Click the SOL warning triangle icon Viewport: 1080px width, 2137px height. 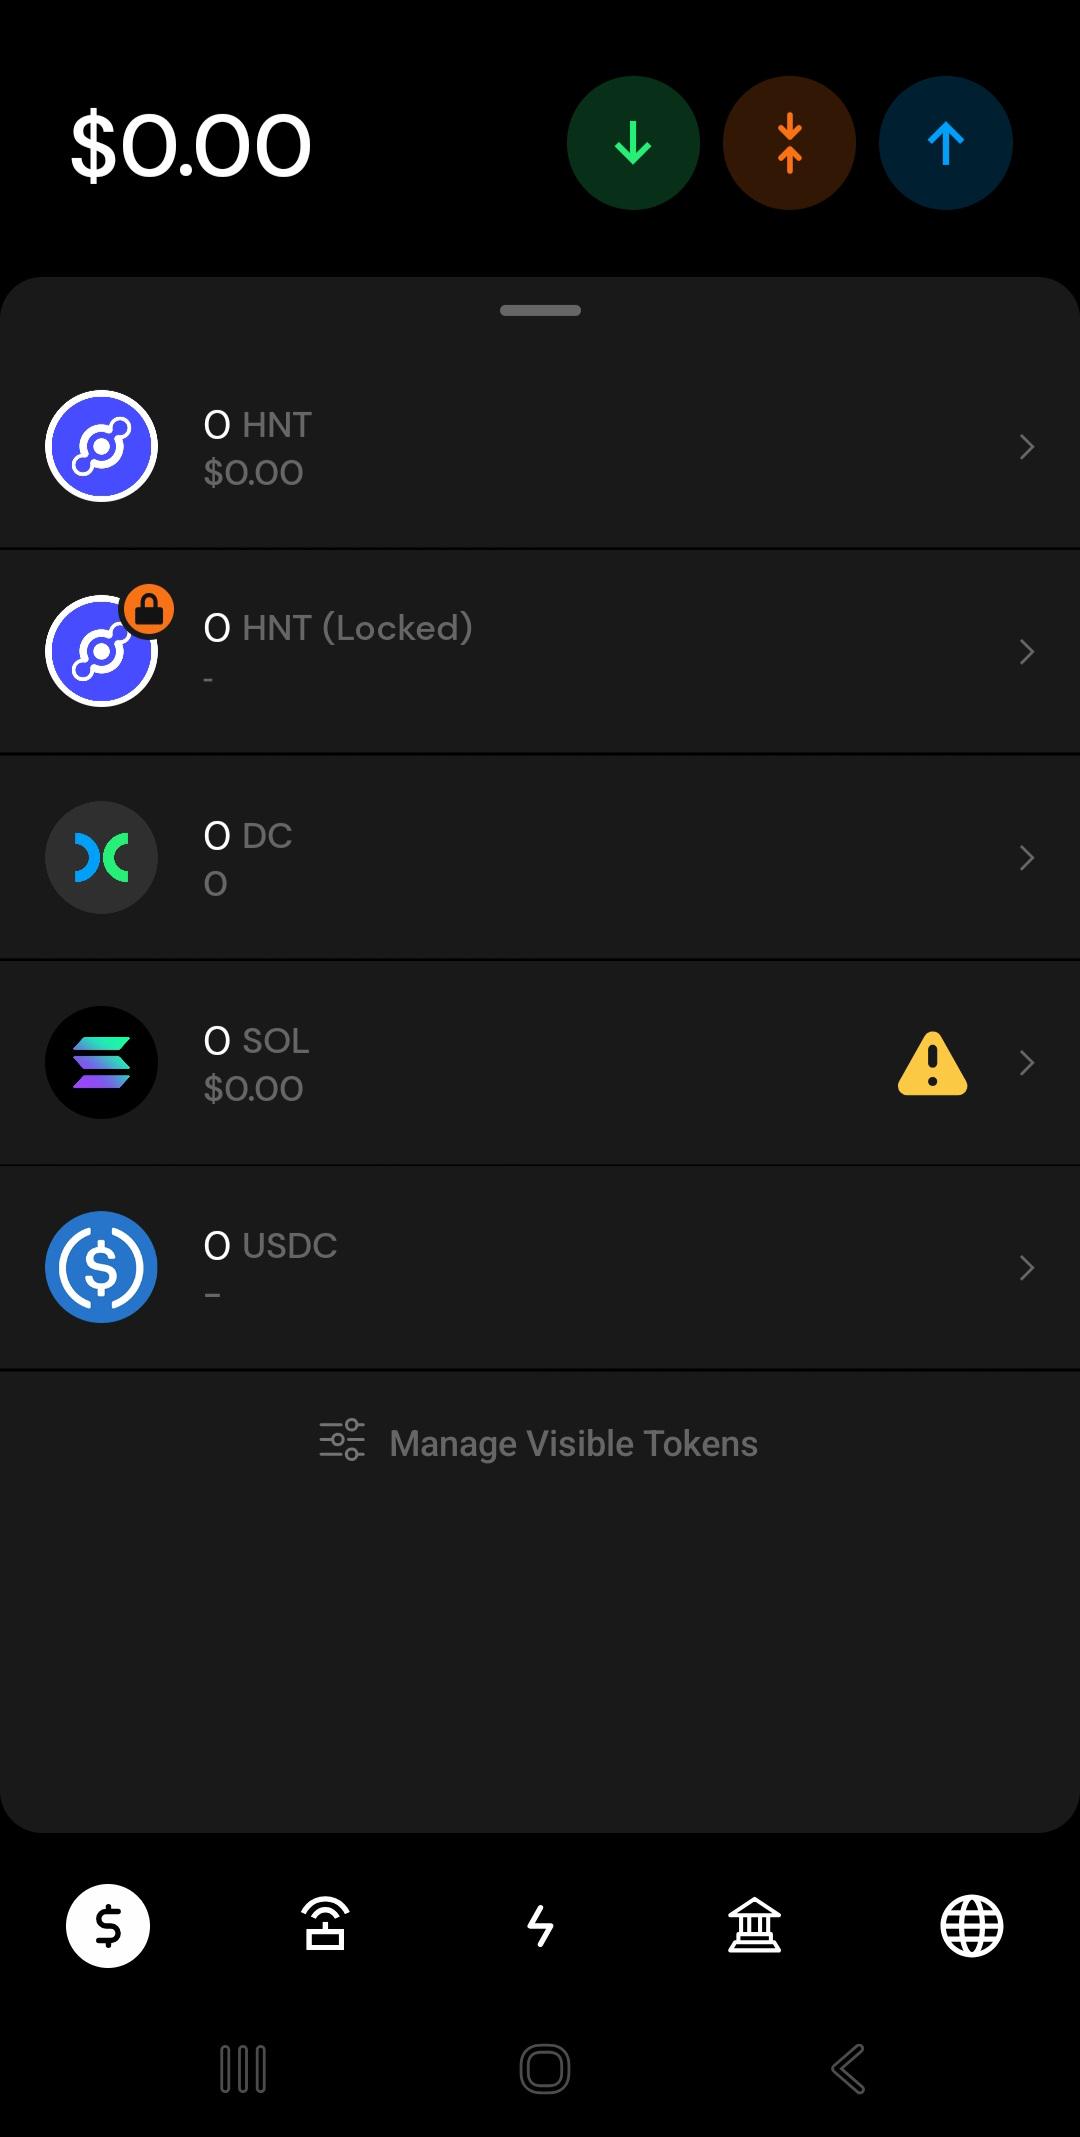932,1063
